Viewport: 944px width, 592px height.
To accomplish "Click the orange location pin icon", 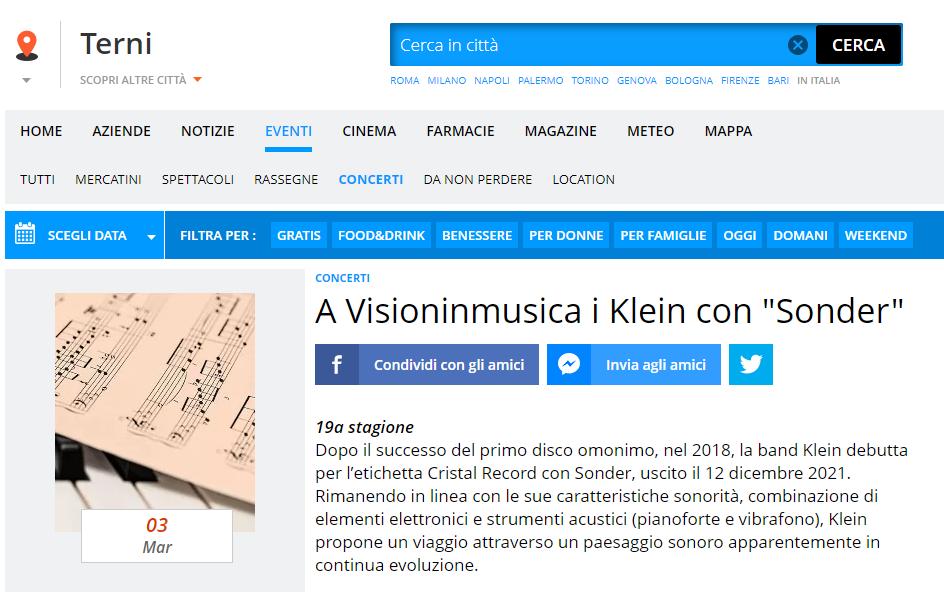I will coord(26,45).
